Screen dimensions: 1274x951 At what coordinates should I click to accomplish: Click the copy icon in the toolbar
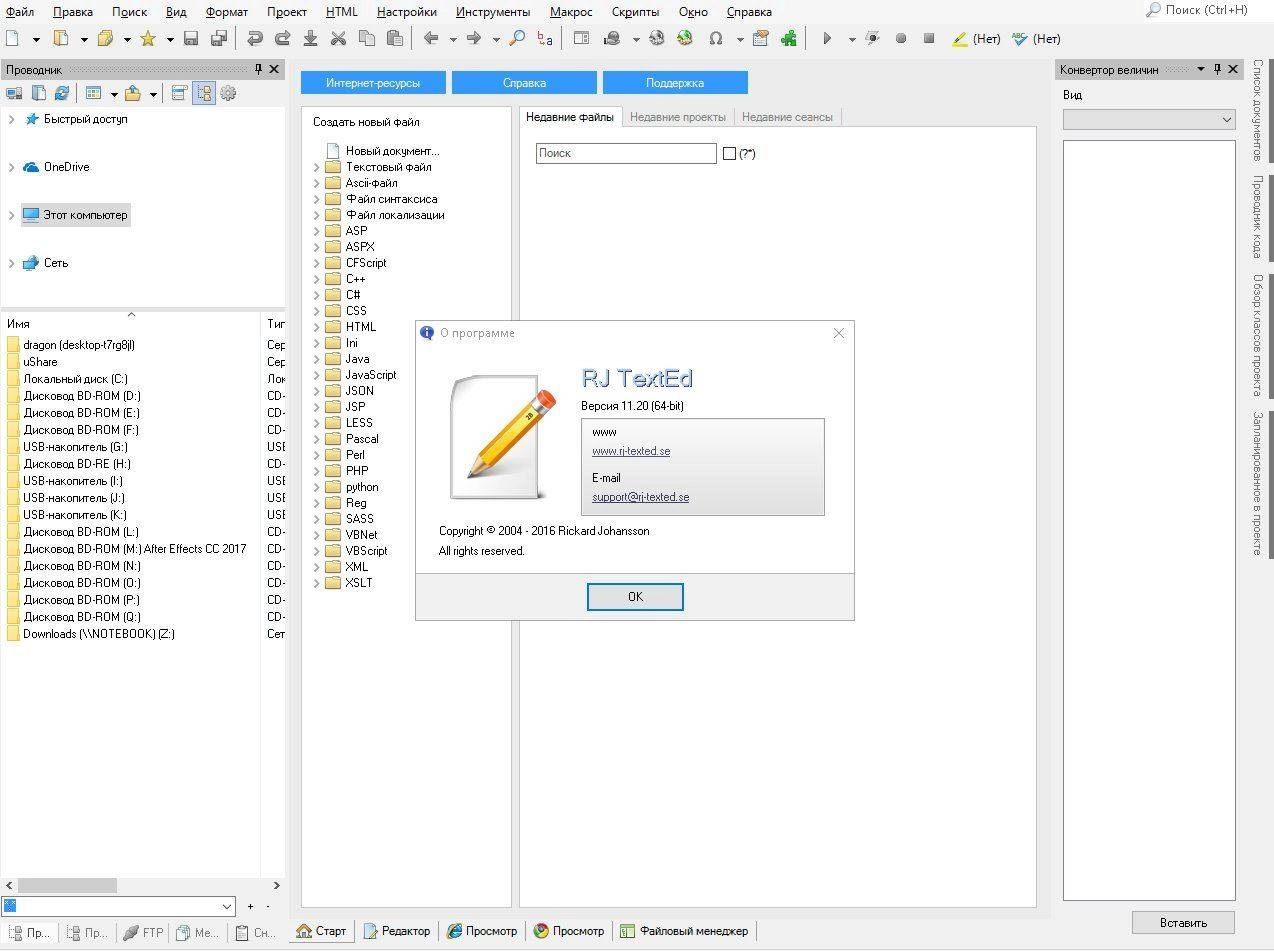tap(366, 39)
